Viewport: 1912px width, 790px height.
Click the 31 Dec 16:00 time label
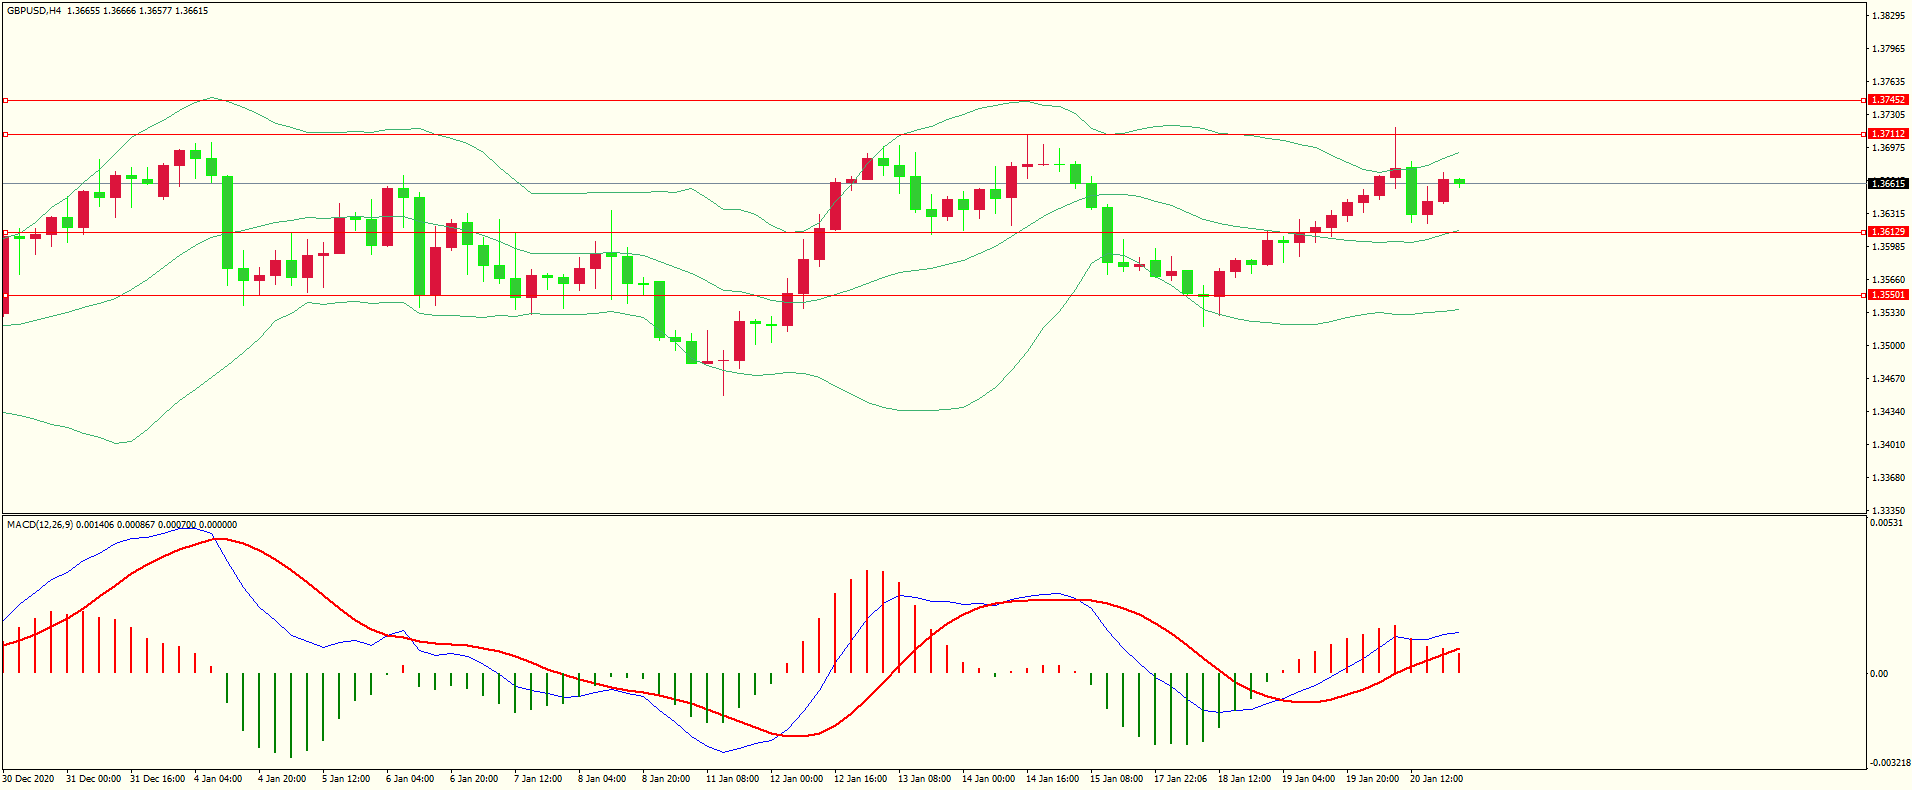(158, 779)
